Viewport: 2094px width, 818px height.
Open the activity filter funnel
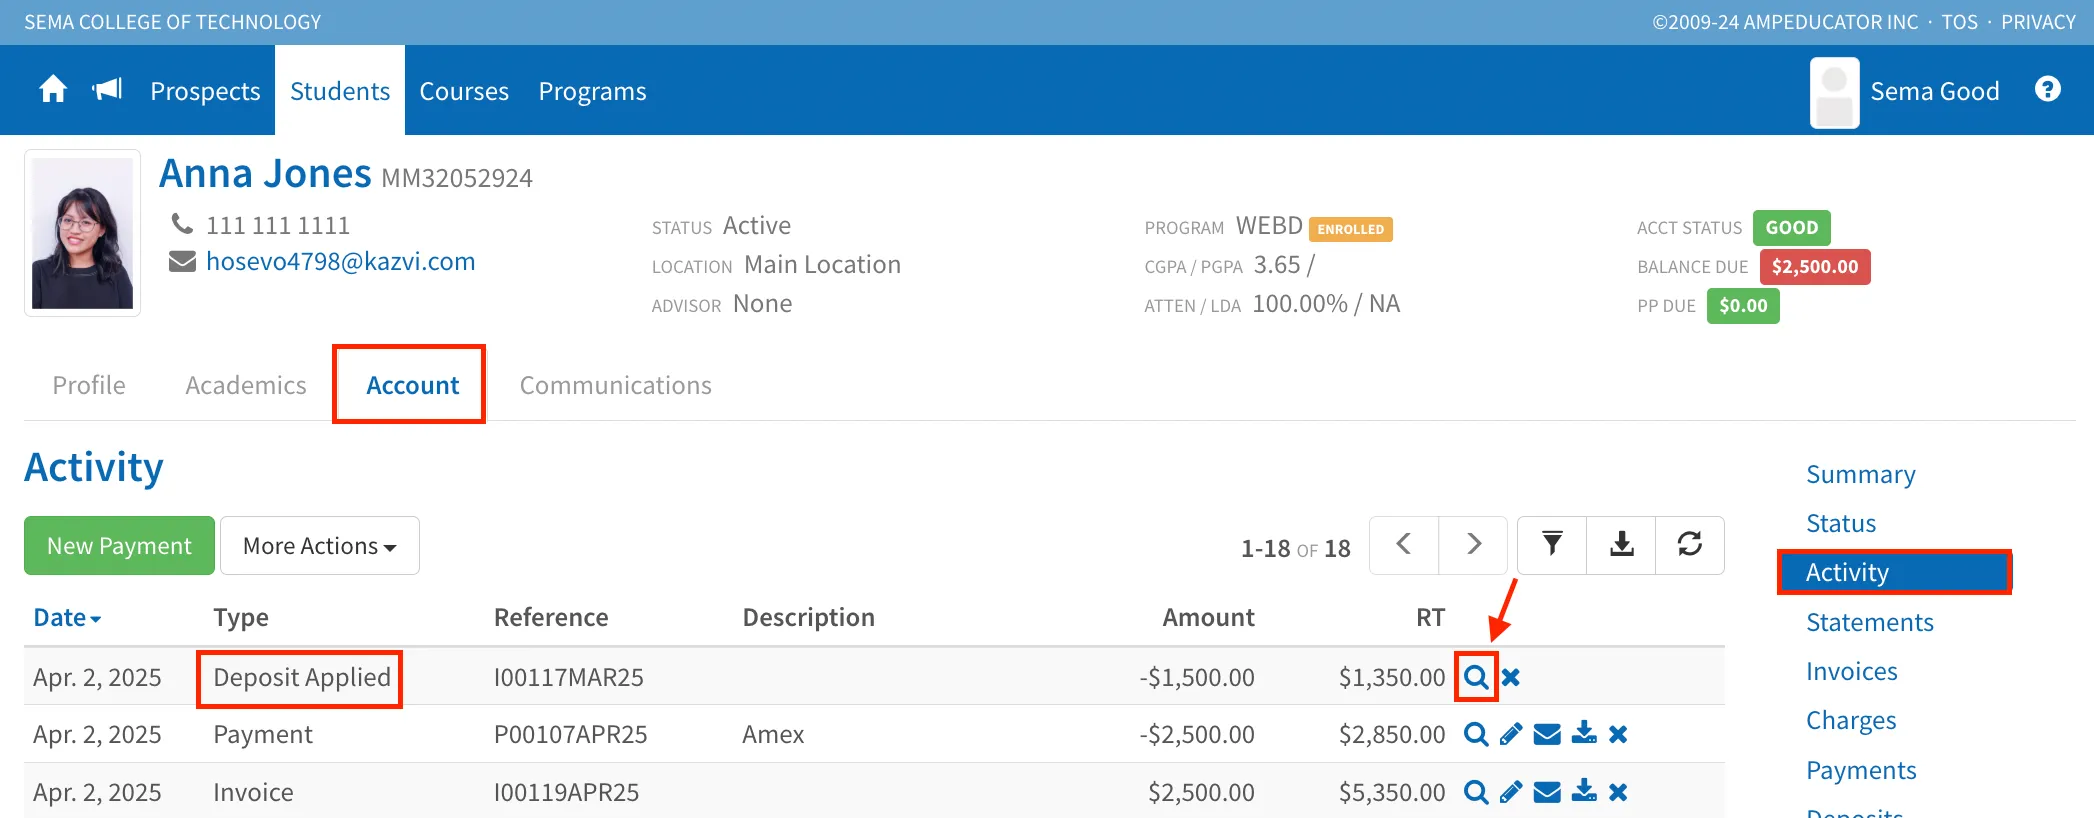tap(1552, 545)
